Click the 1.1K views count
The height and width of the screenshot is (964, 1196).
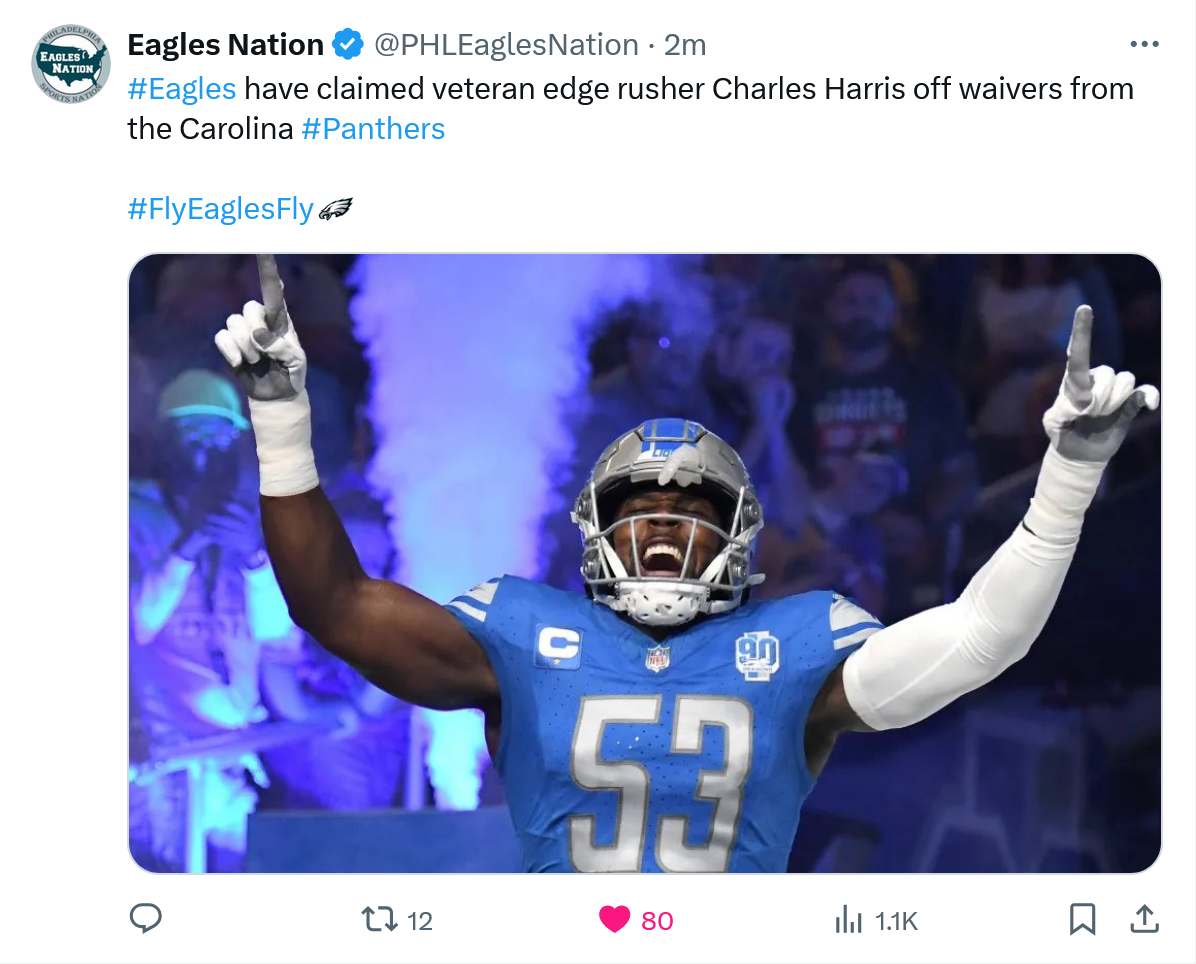pyautogui.click(x=896, y=921)
